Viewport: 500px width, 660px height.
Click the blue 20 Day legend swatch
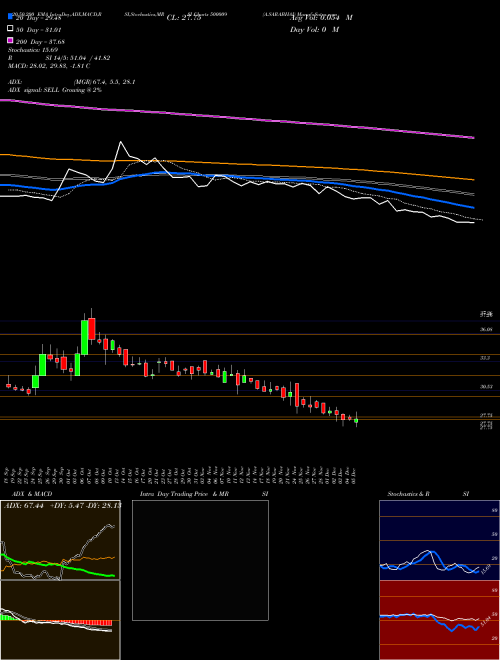tap(10, 17)
